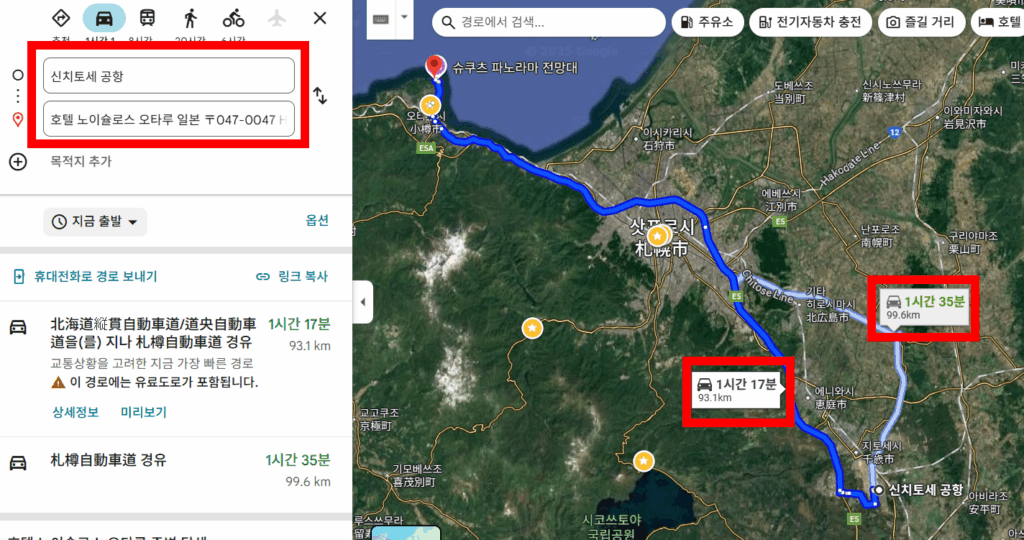This screenshot has width=1024, height=540.
Task: Swap origin and destination arrows
Action: pos(320,96)
